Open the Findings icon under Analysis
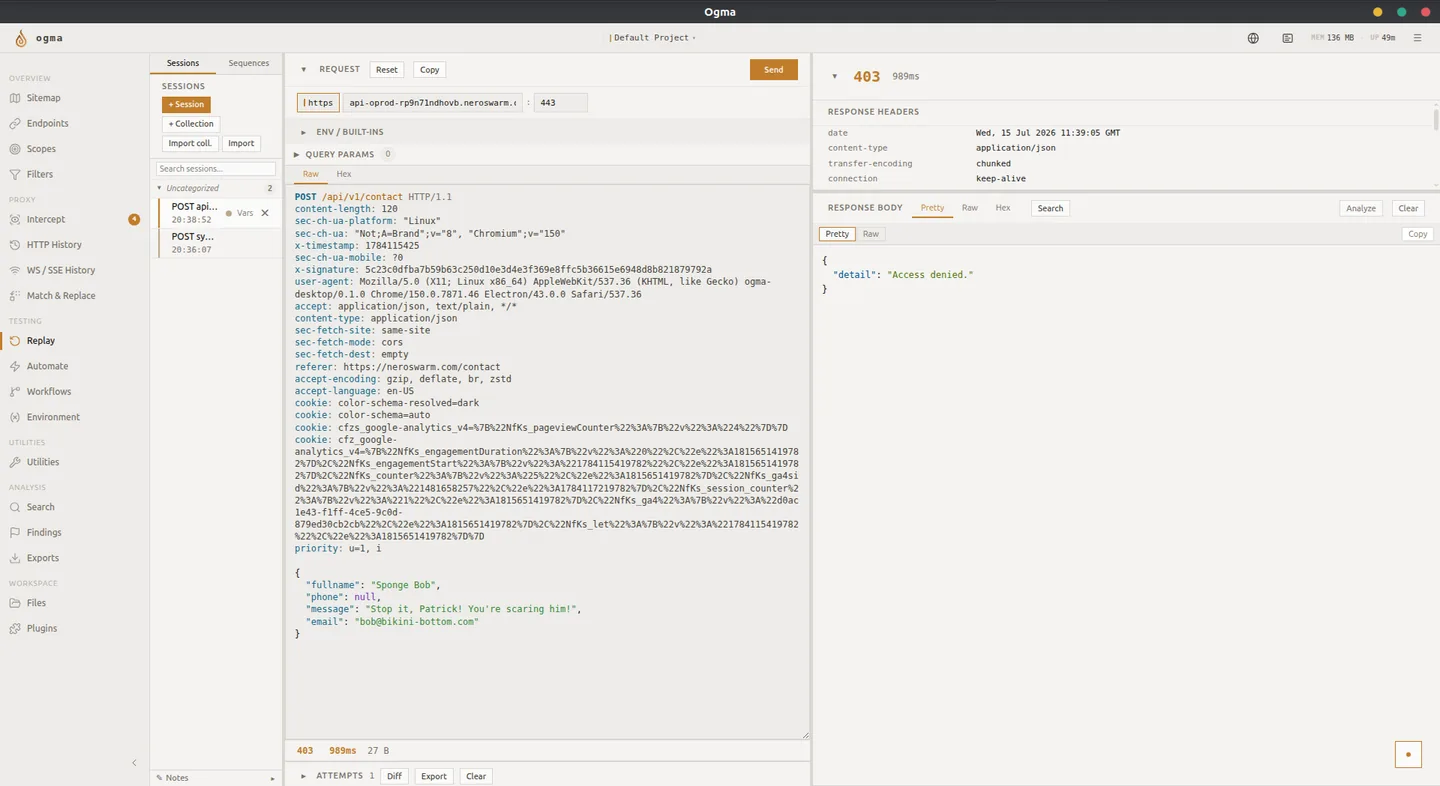Screen dimensions: 1440x786 (15, 533)
